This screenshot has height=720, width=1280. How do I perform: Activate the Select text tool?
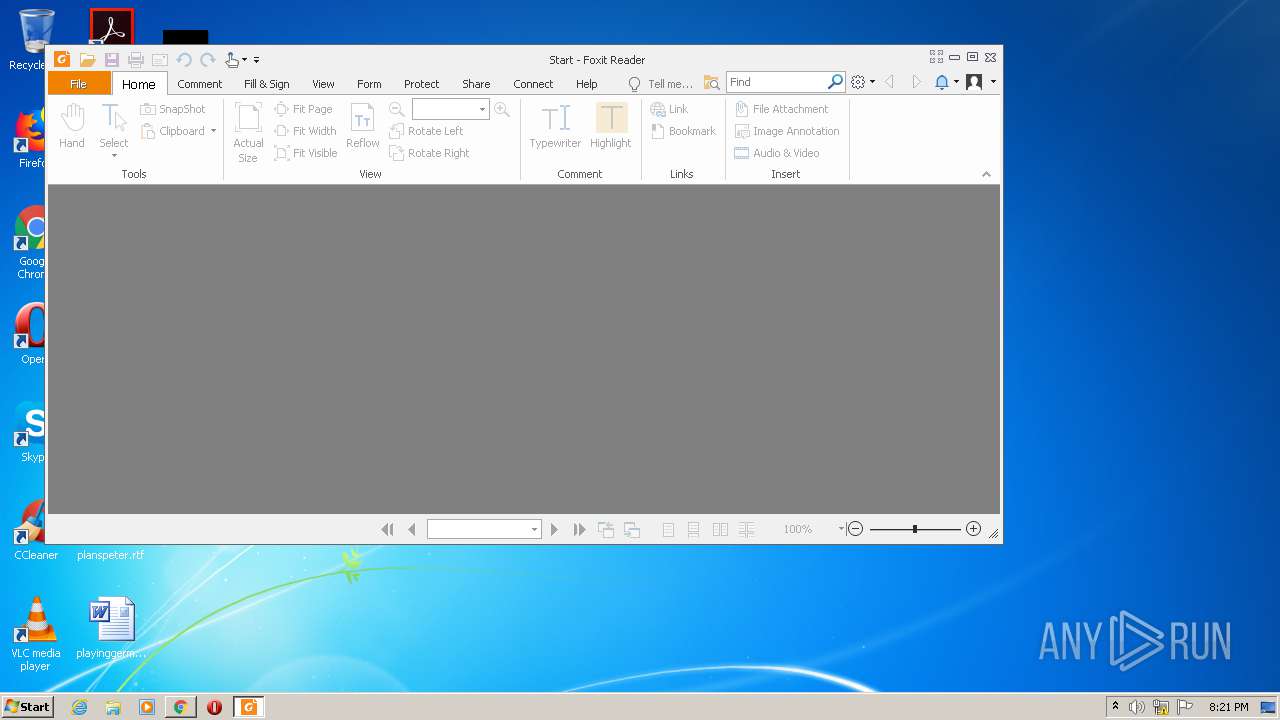(x=114, y=126)
